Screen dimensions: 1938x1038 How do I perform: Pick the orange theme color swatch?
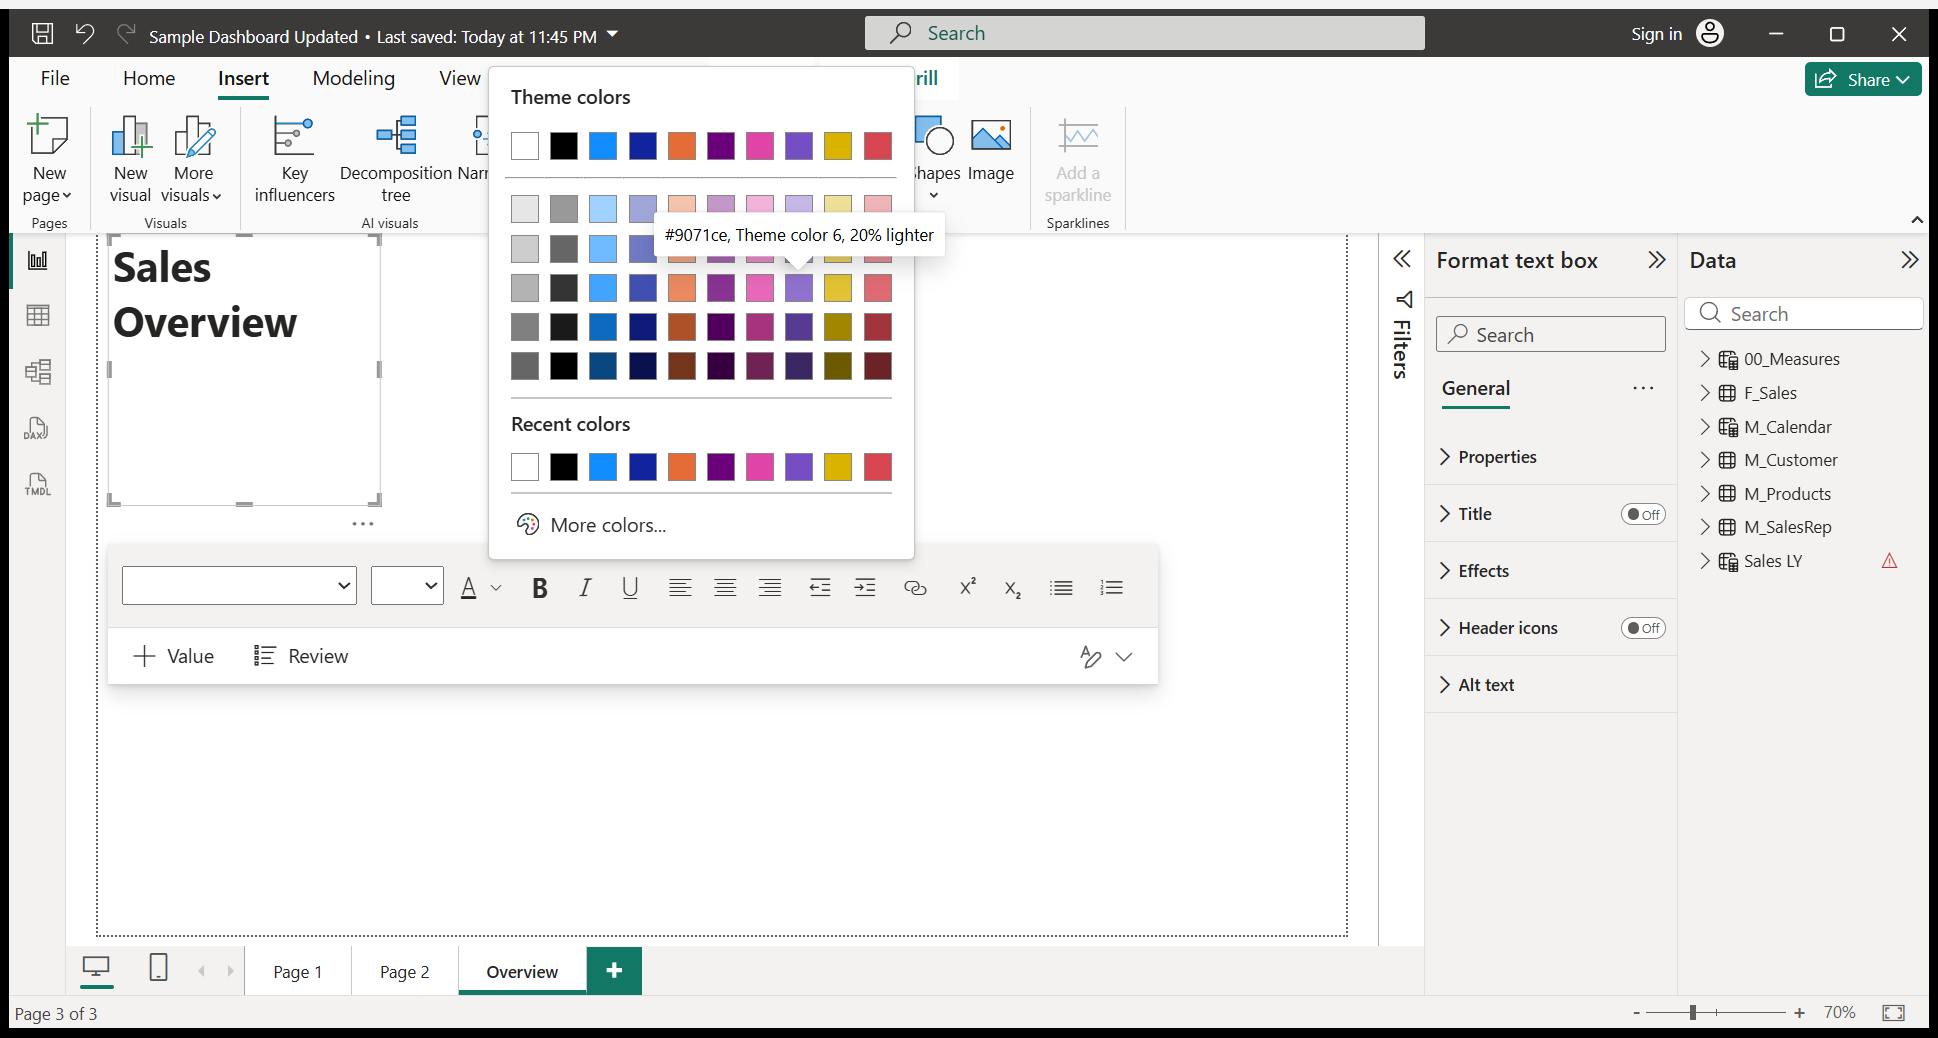[682, 146]
